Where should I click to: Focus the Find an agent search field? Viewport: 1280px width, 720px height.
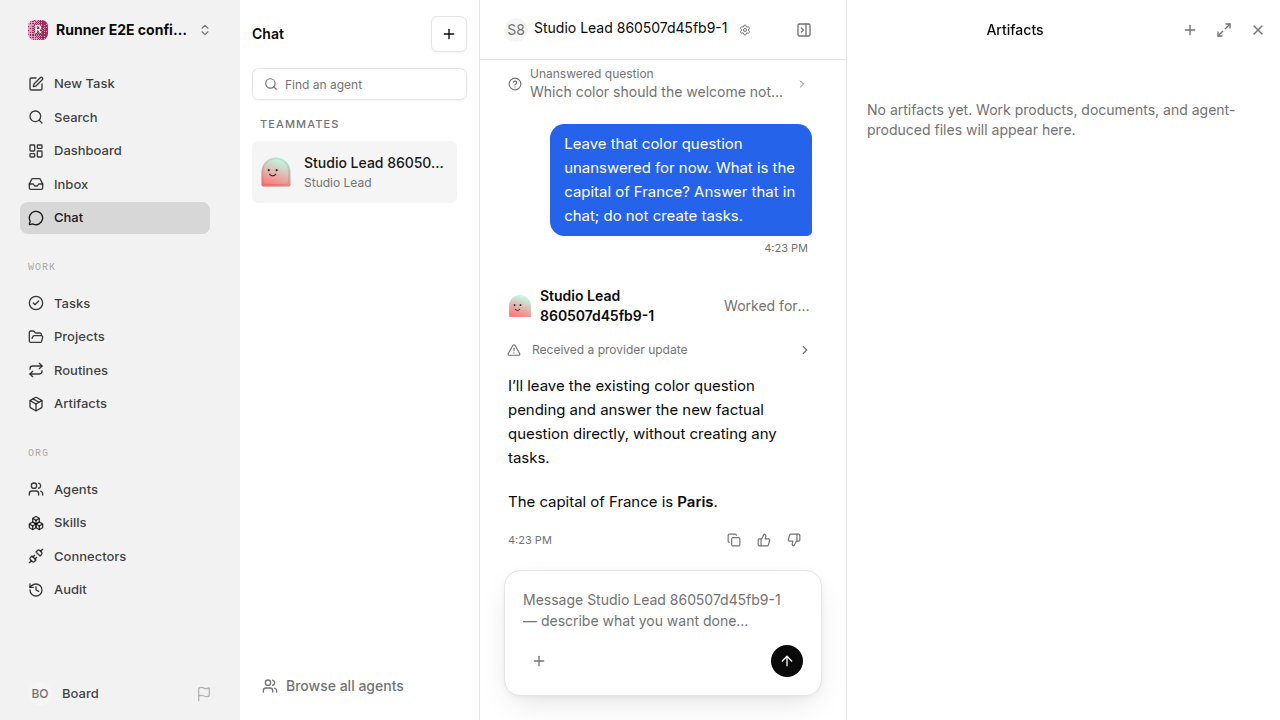pyautogui.click(x=359, y=84)
